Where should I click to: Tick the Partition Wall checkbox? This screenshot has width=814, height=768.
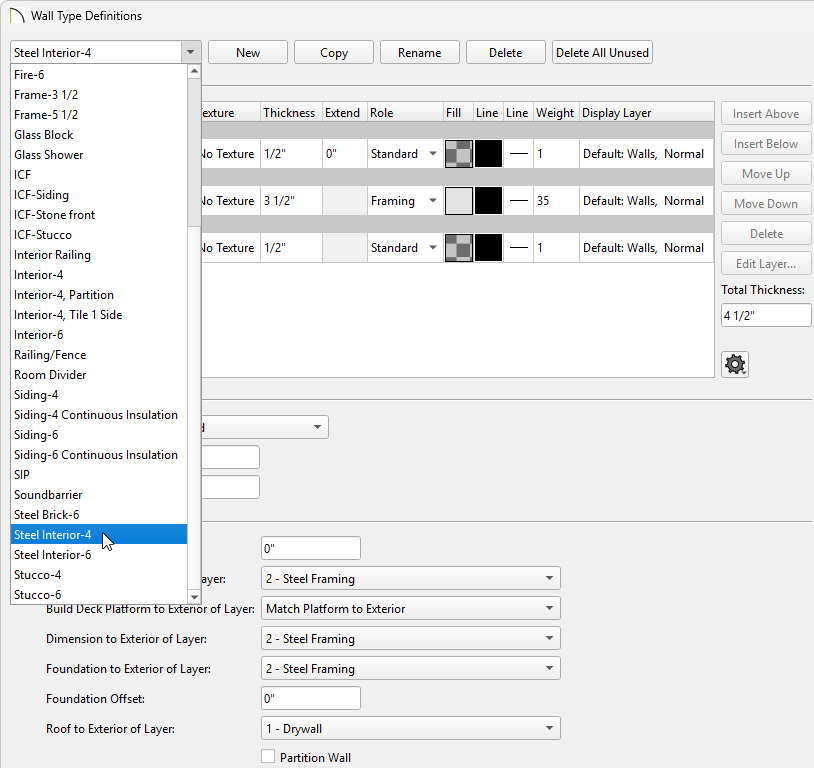pyautogui.click(x=268, y=756)
